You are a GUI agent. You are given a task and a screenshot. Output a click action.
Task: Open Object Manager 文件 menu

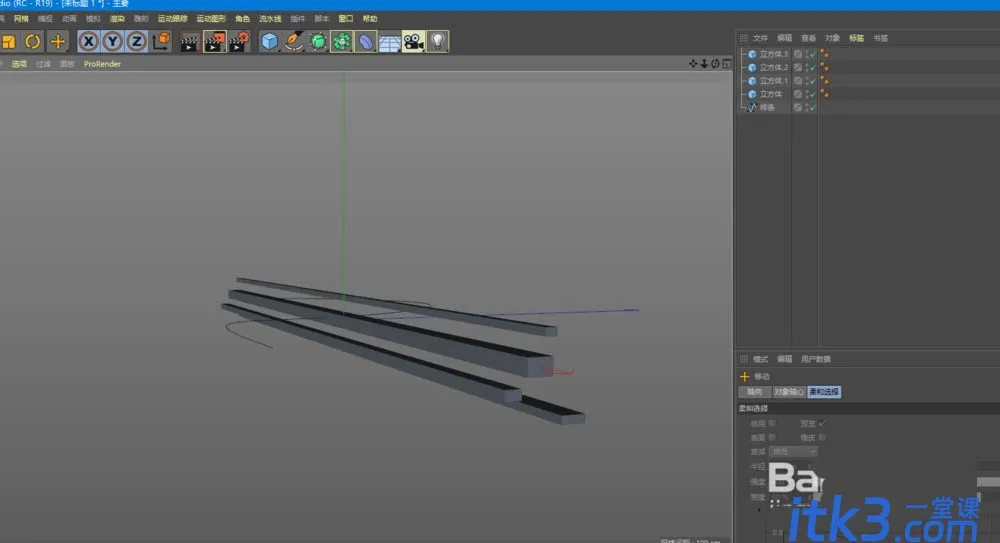click(760, 38)
